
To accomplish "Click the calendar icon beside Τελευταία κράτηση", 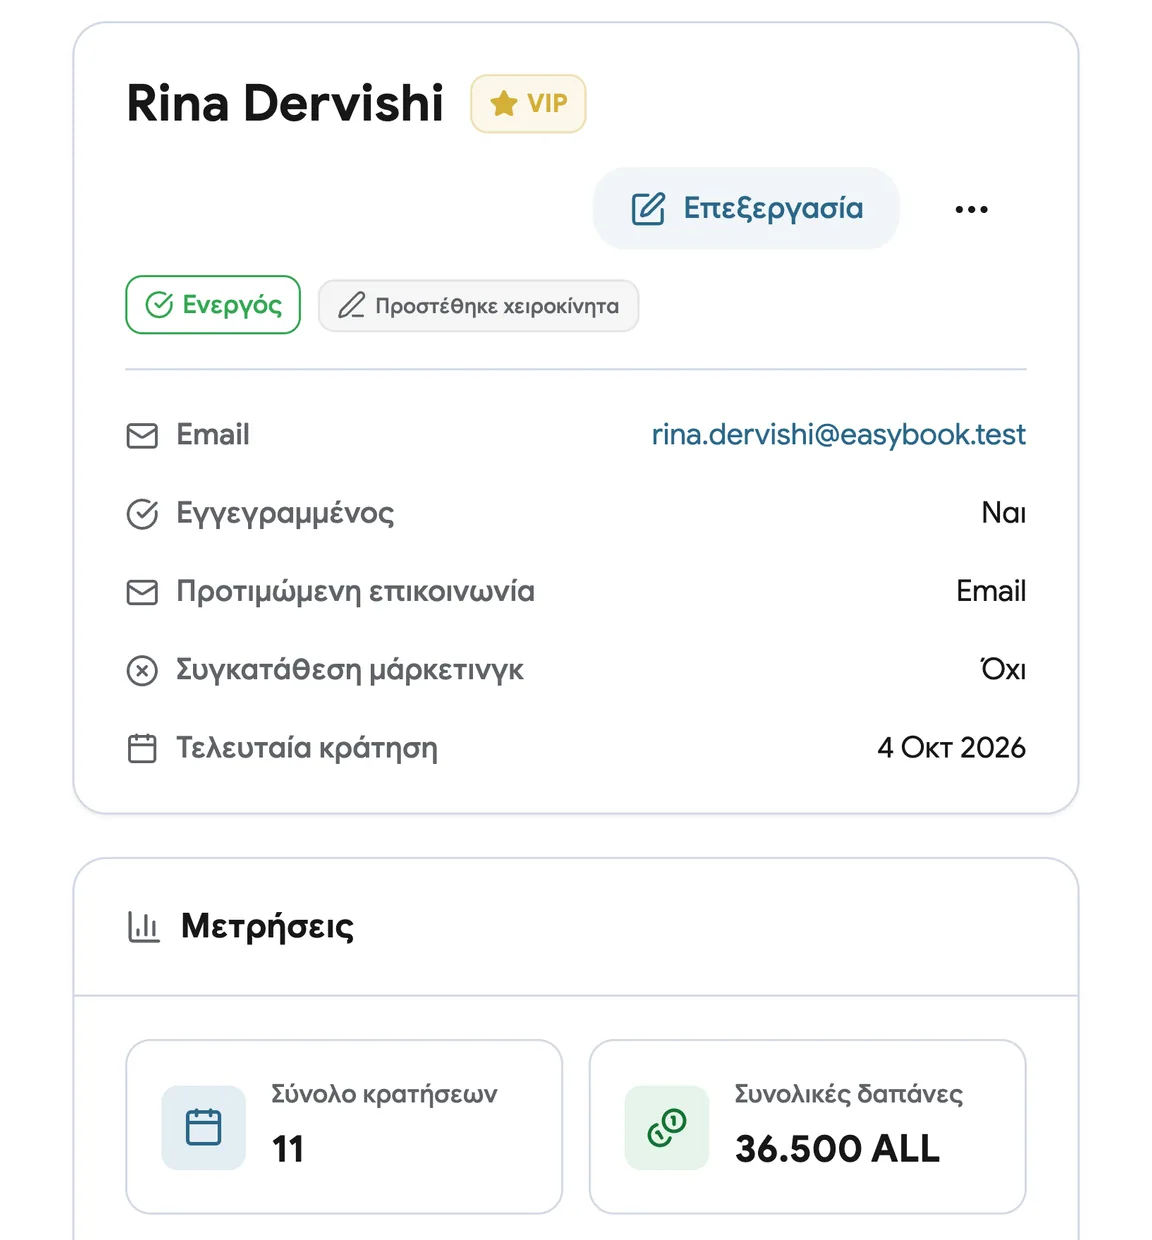I will coord(142,748).
